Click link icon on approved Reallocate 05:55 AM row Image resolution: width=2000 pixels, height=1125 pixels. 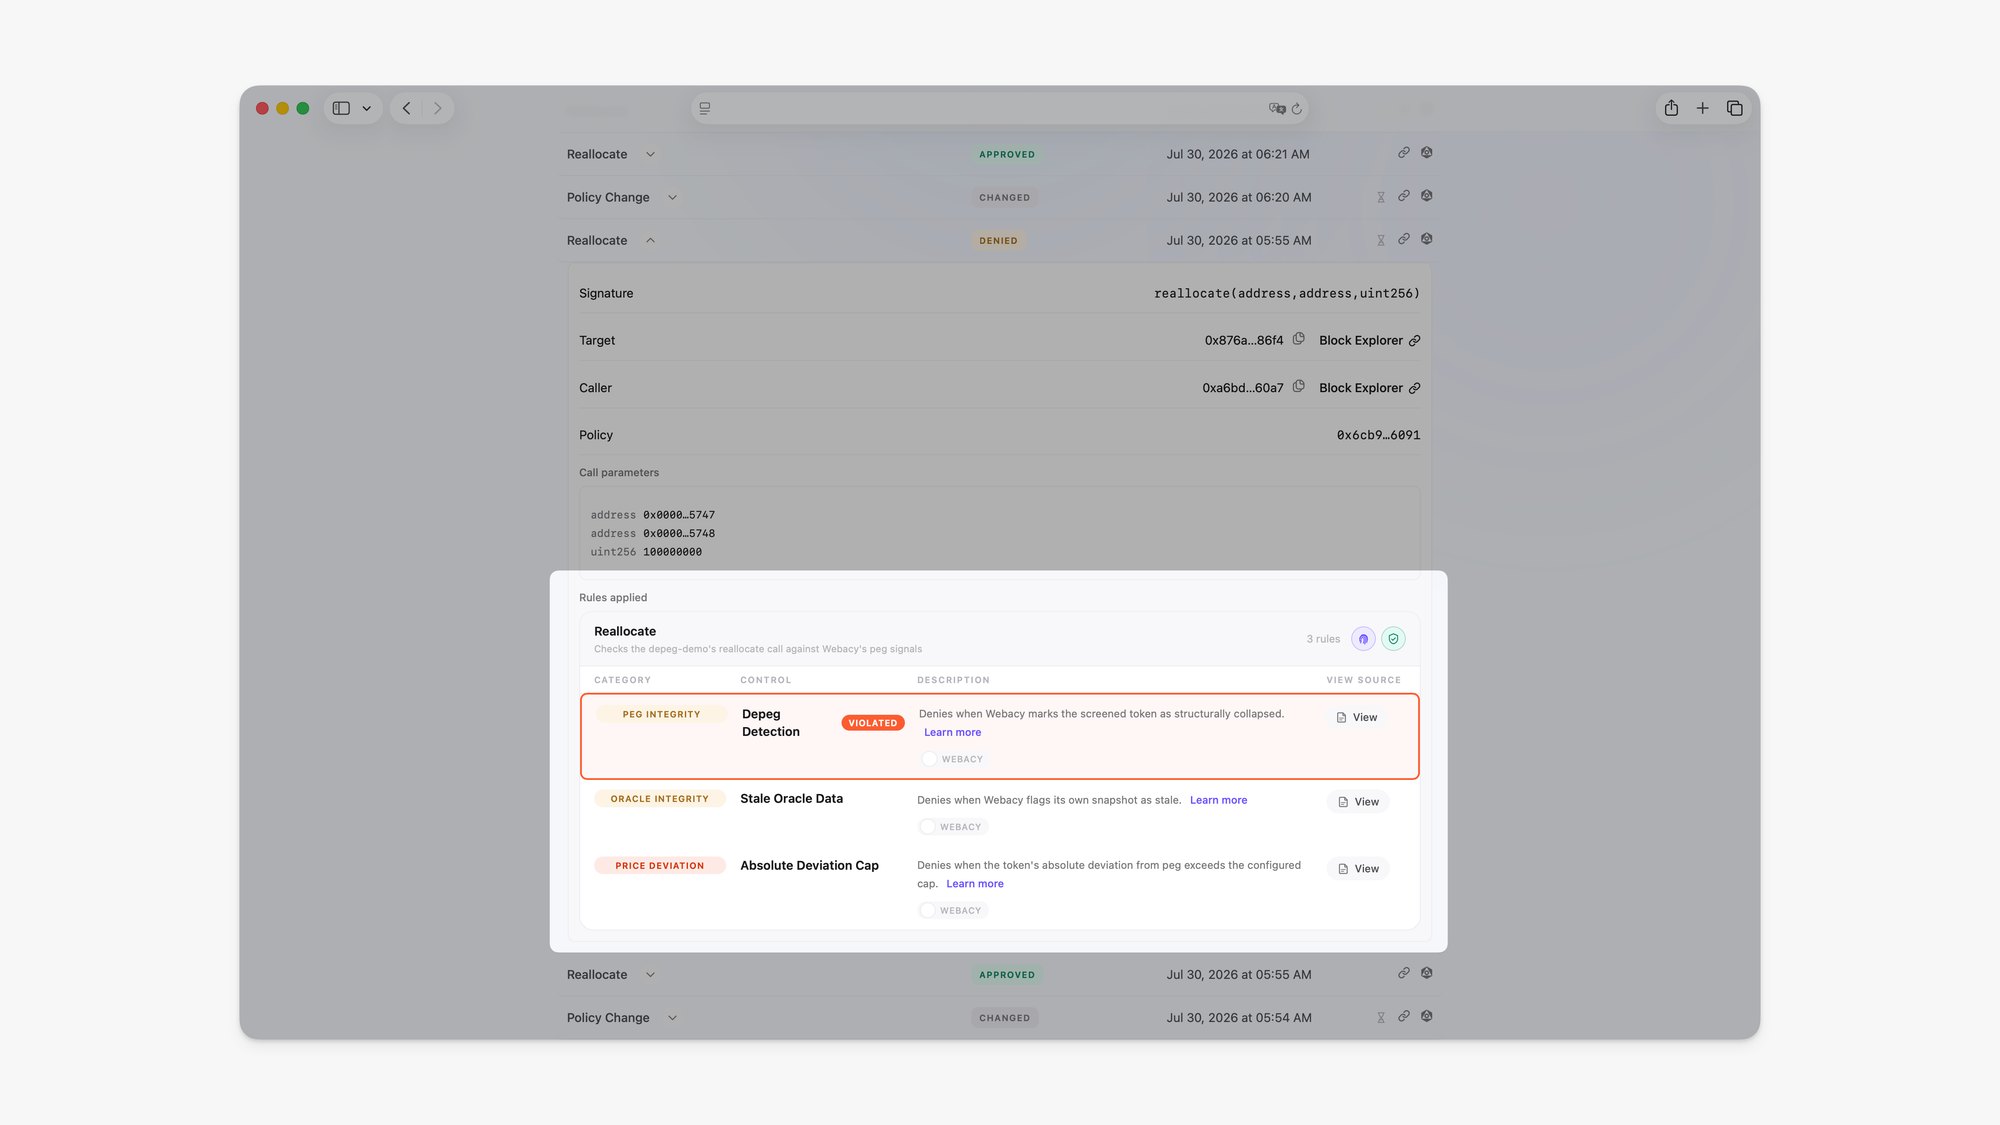[1404, 973]
